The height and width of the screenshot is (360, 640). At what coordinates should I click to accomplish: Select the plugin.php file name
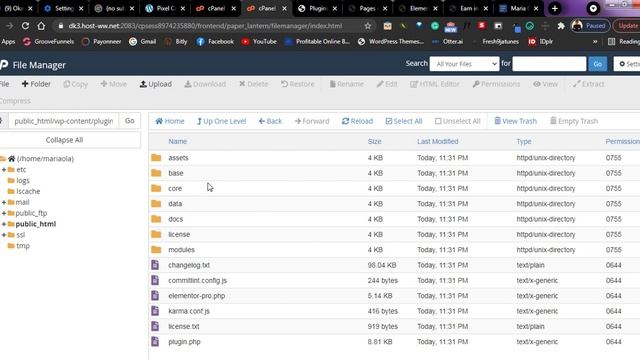pyautogui.click(x=184, y=342)
